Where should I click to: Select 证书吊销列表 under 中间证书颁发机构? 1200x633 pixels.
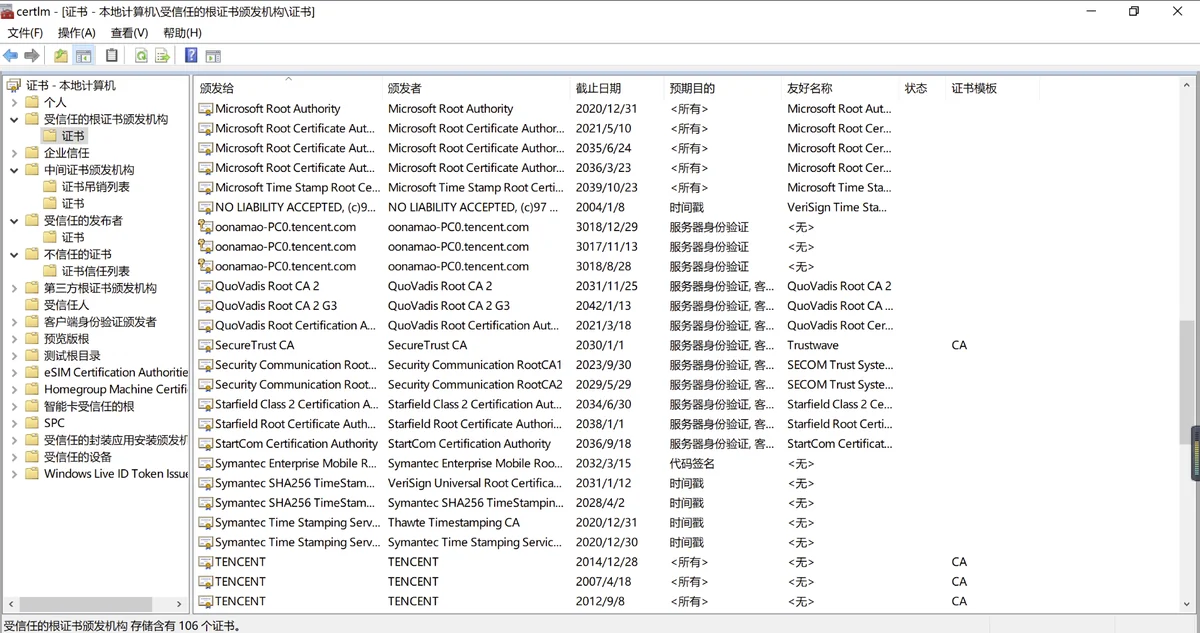point(96,187)
